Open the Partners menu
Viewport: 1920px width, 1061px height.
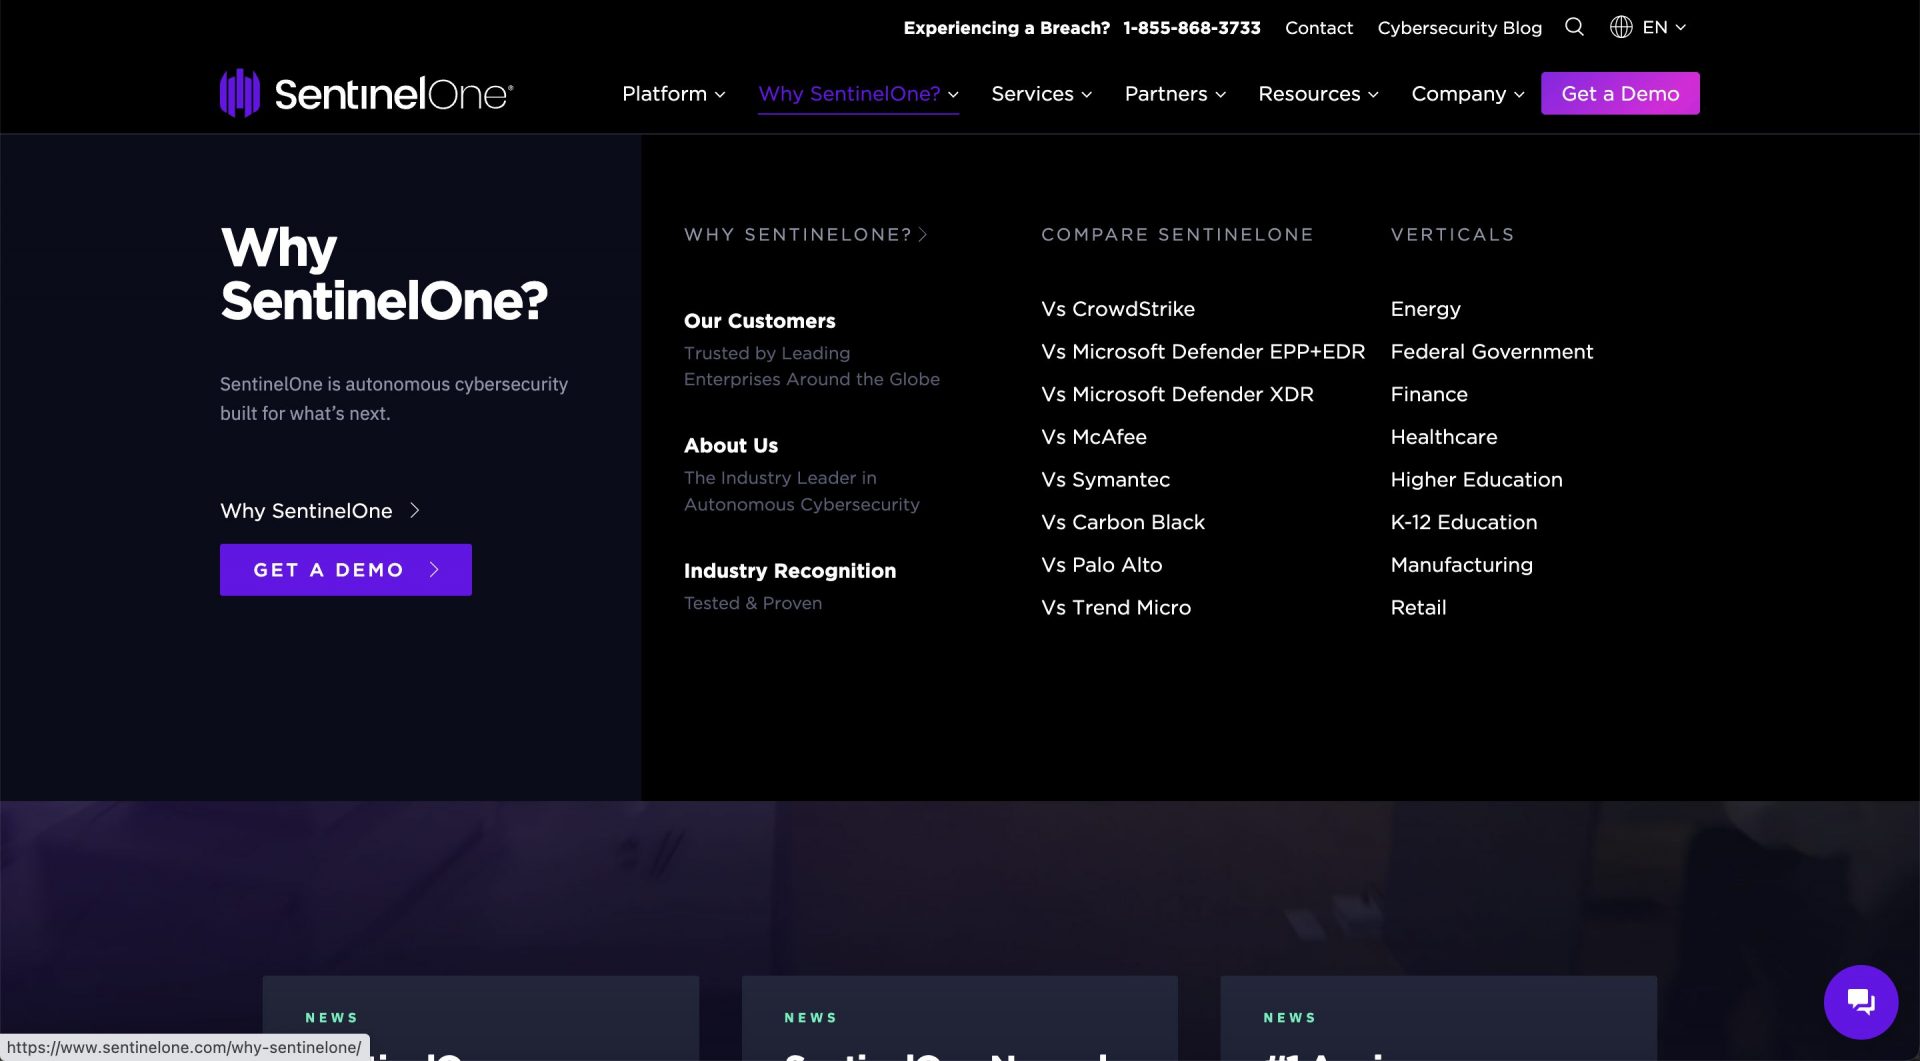(1175, 93)
